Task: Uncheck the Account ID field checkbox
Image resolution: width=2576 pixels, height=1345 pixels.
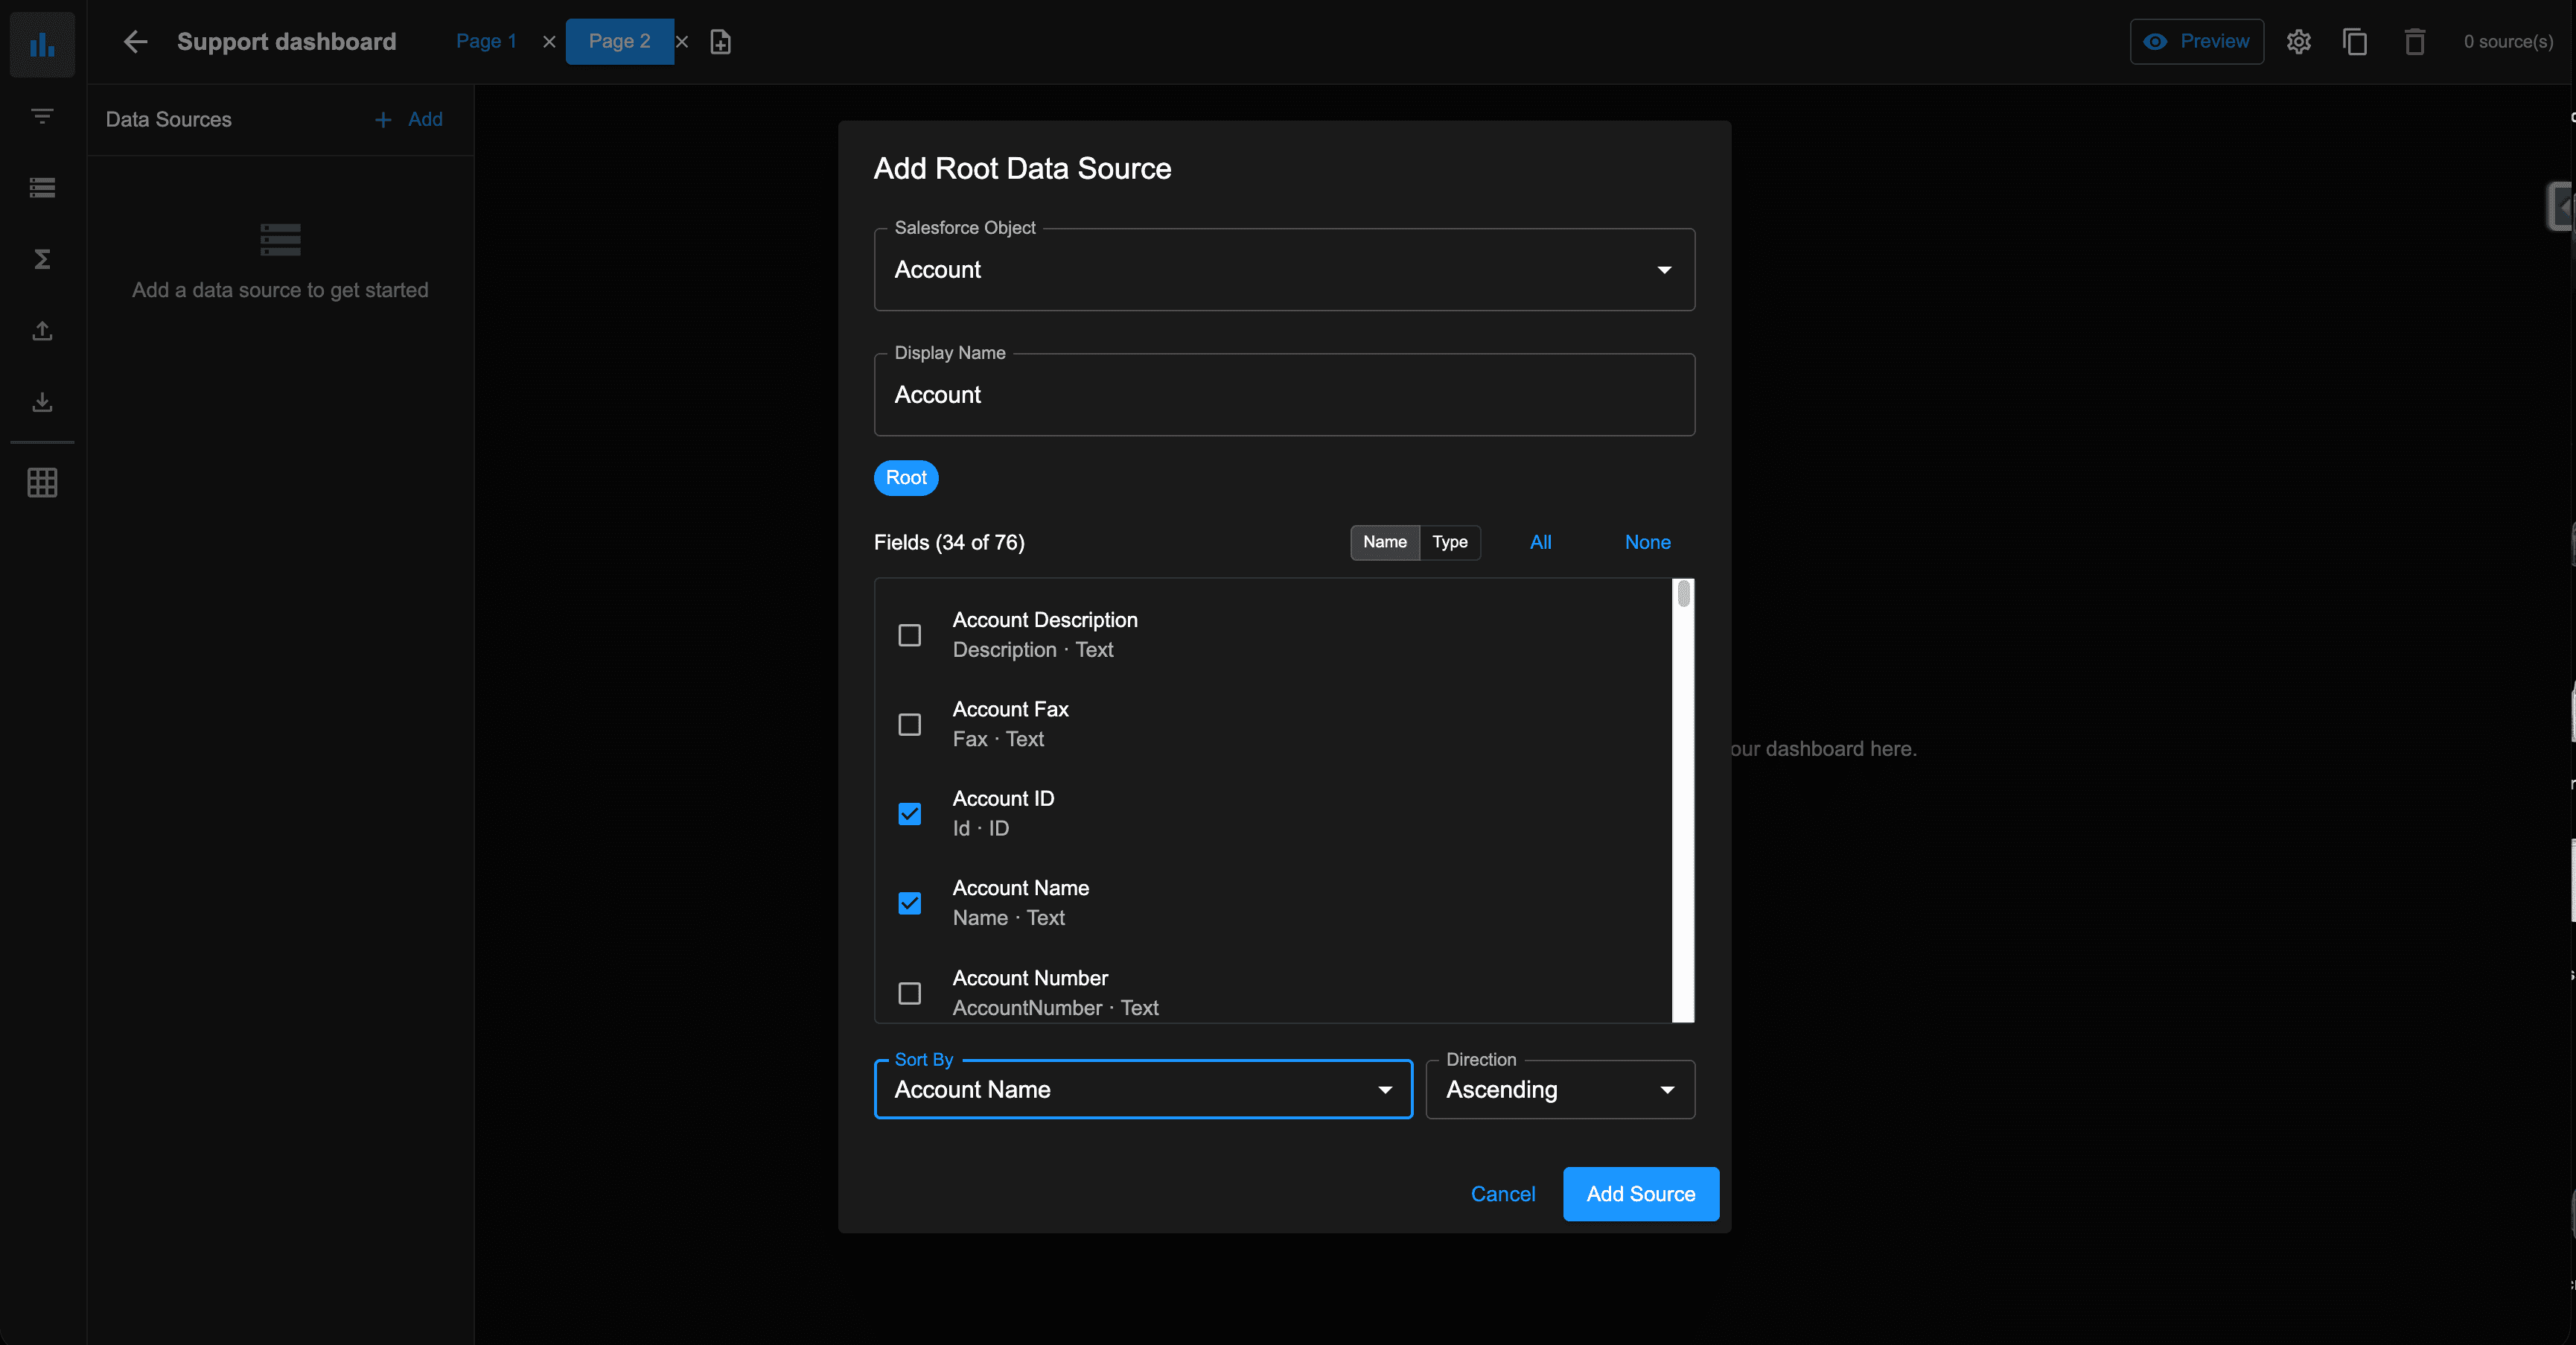Action: pyautogui.click(x=909, y=813)
